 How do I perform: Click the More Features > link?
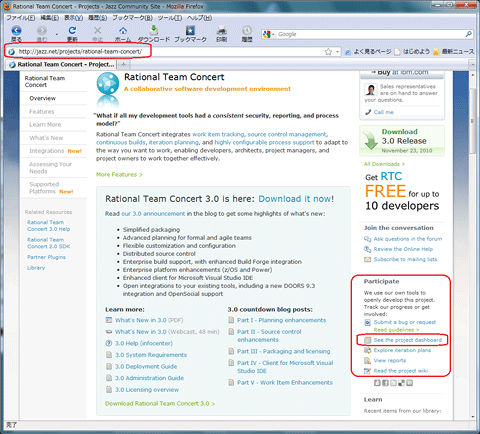119,175
